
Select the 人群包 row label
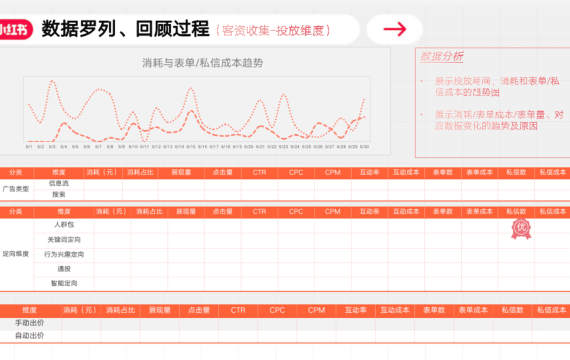pos(64,225)
